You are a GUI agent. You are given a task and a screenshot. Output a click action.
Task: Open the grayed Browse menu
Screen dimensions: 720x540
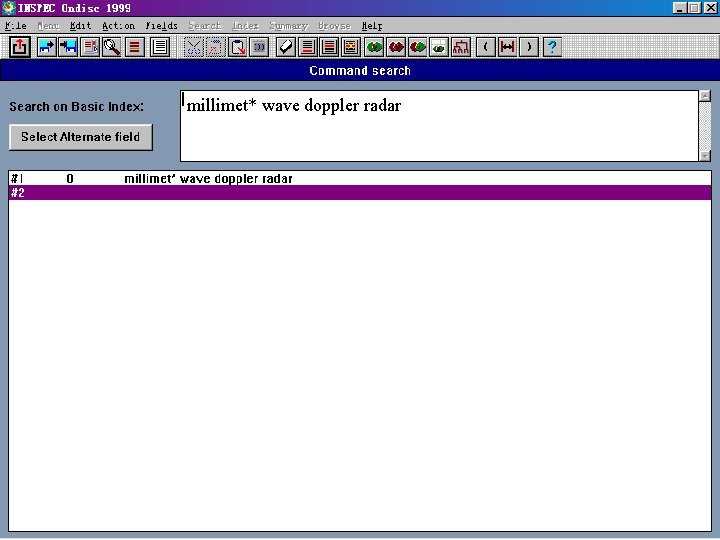point(334,26)
